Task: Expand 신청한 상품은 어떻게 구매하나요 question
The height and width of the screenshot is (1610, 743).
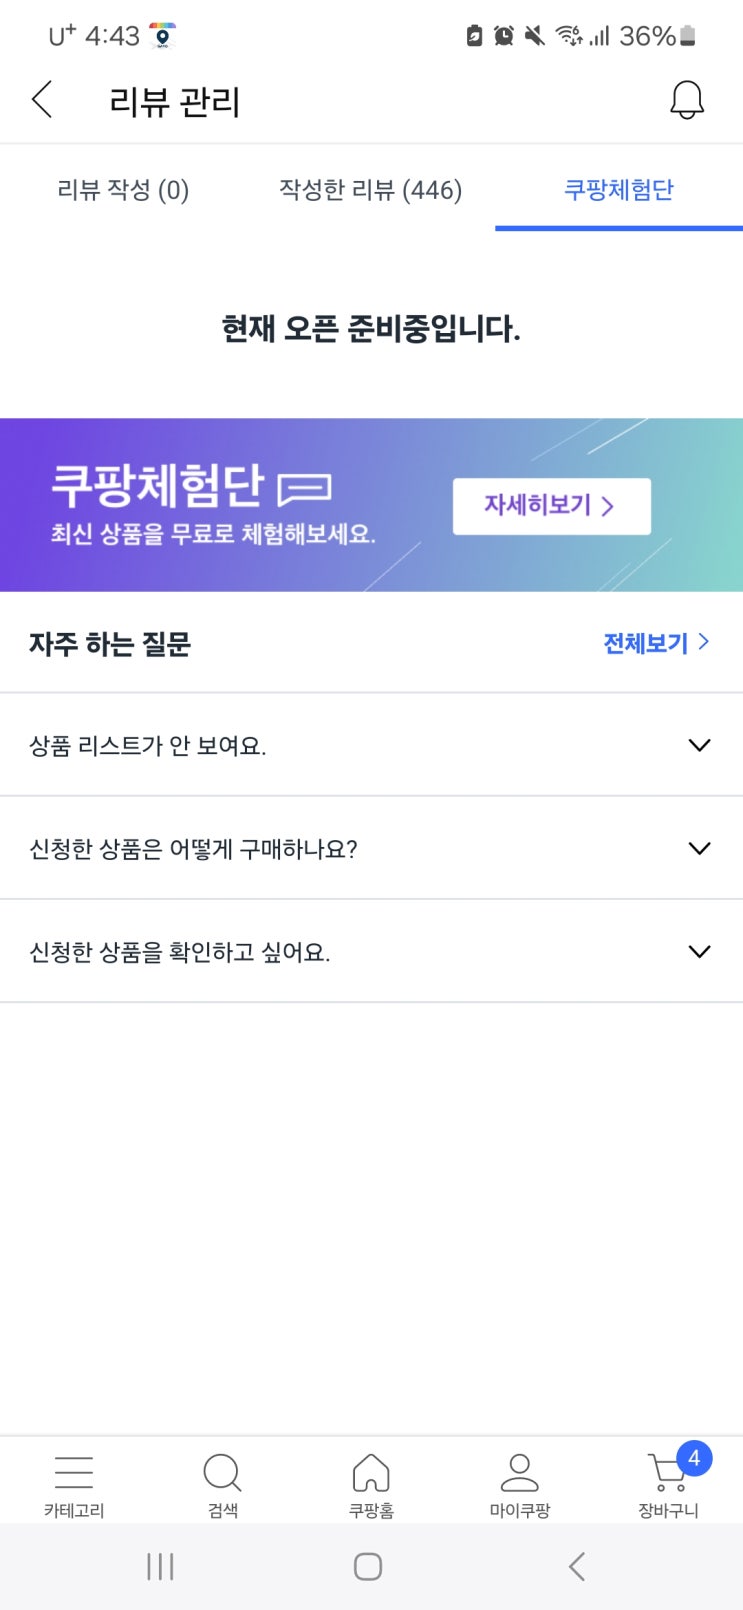Action: (371, 848)
